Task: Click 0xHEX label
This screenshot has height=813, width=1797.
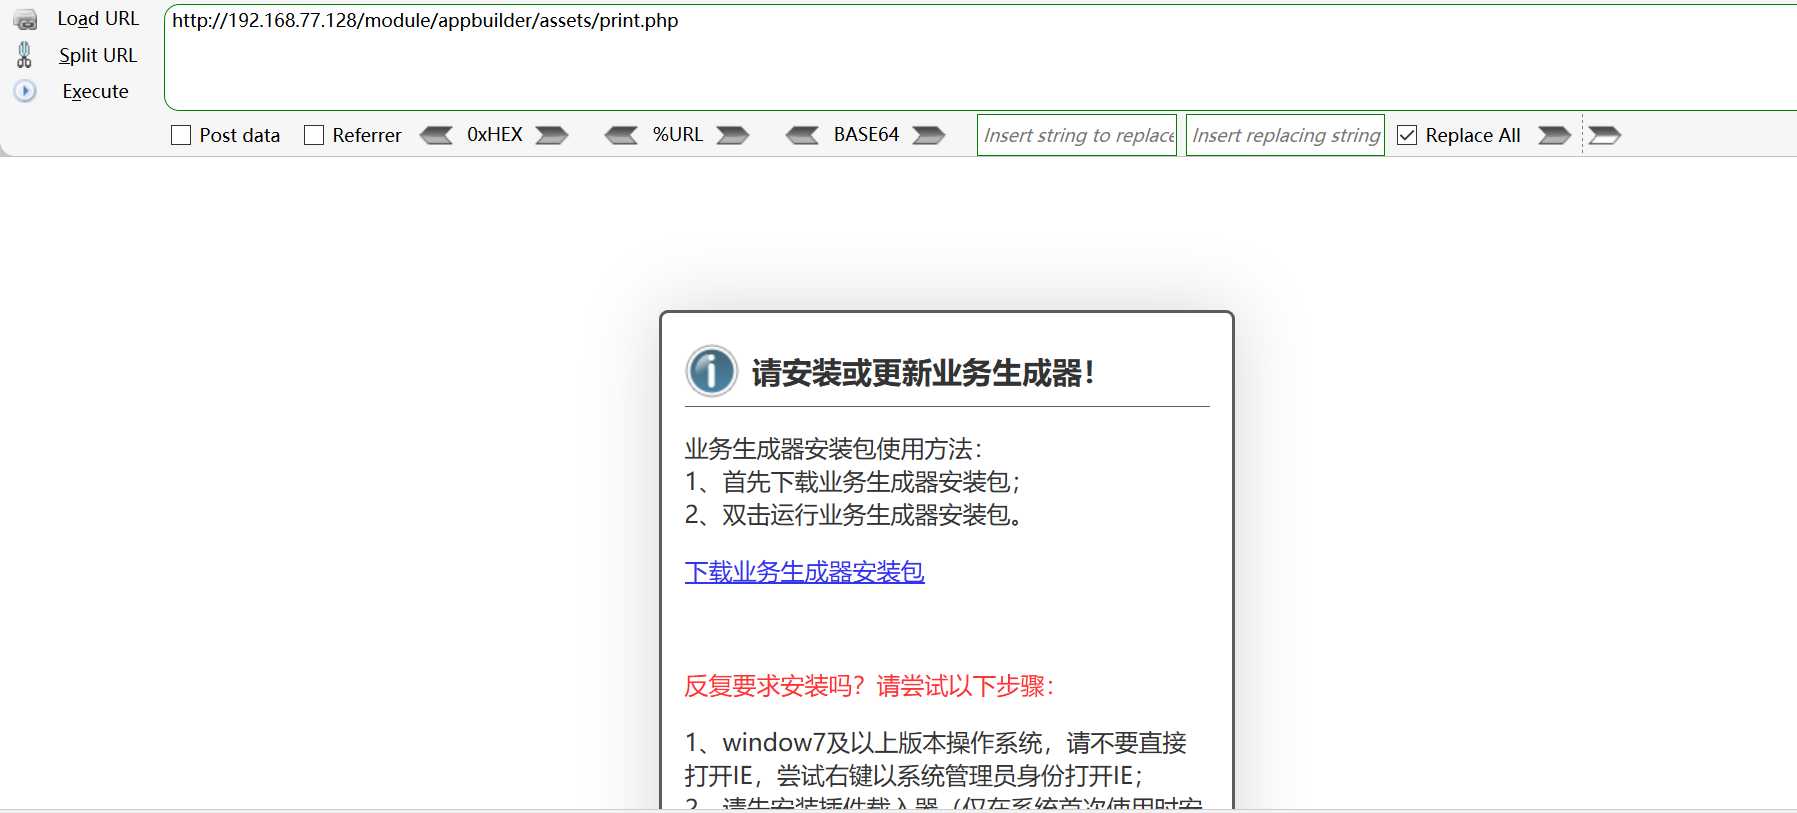Action: (494, 134)
